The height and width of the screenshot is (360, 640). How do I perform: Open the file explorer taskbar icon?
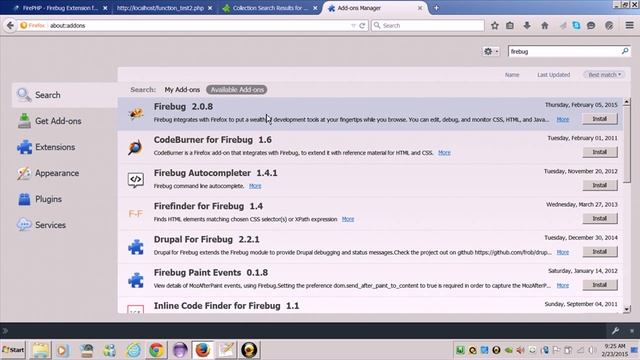[40, 350]
